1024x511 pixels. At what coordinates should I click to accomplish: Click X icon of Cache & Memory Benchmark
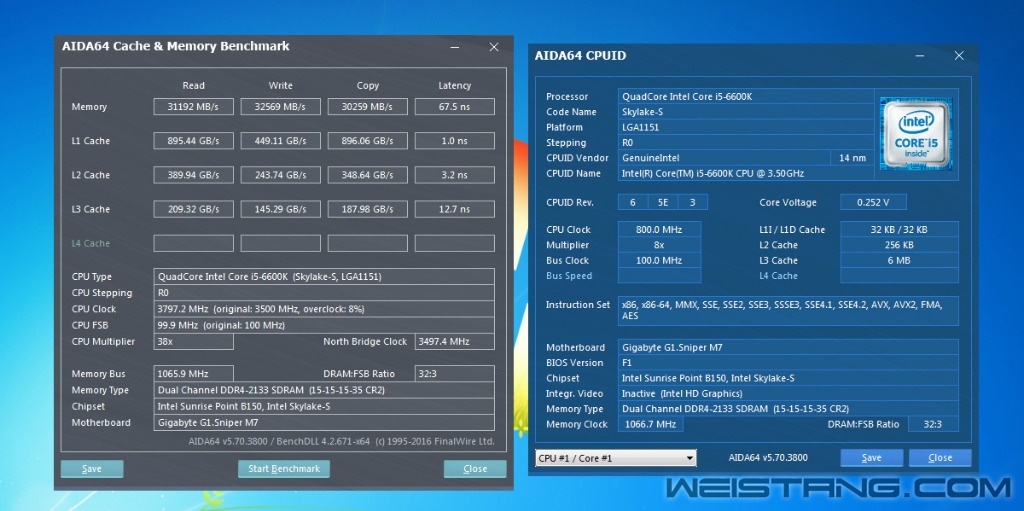click(x=494, y=47)
